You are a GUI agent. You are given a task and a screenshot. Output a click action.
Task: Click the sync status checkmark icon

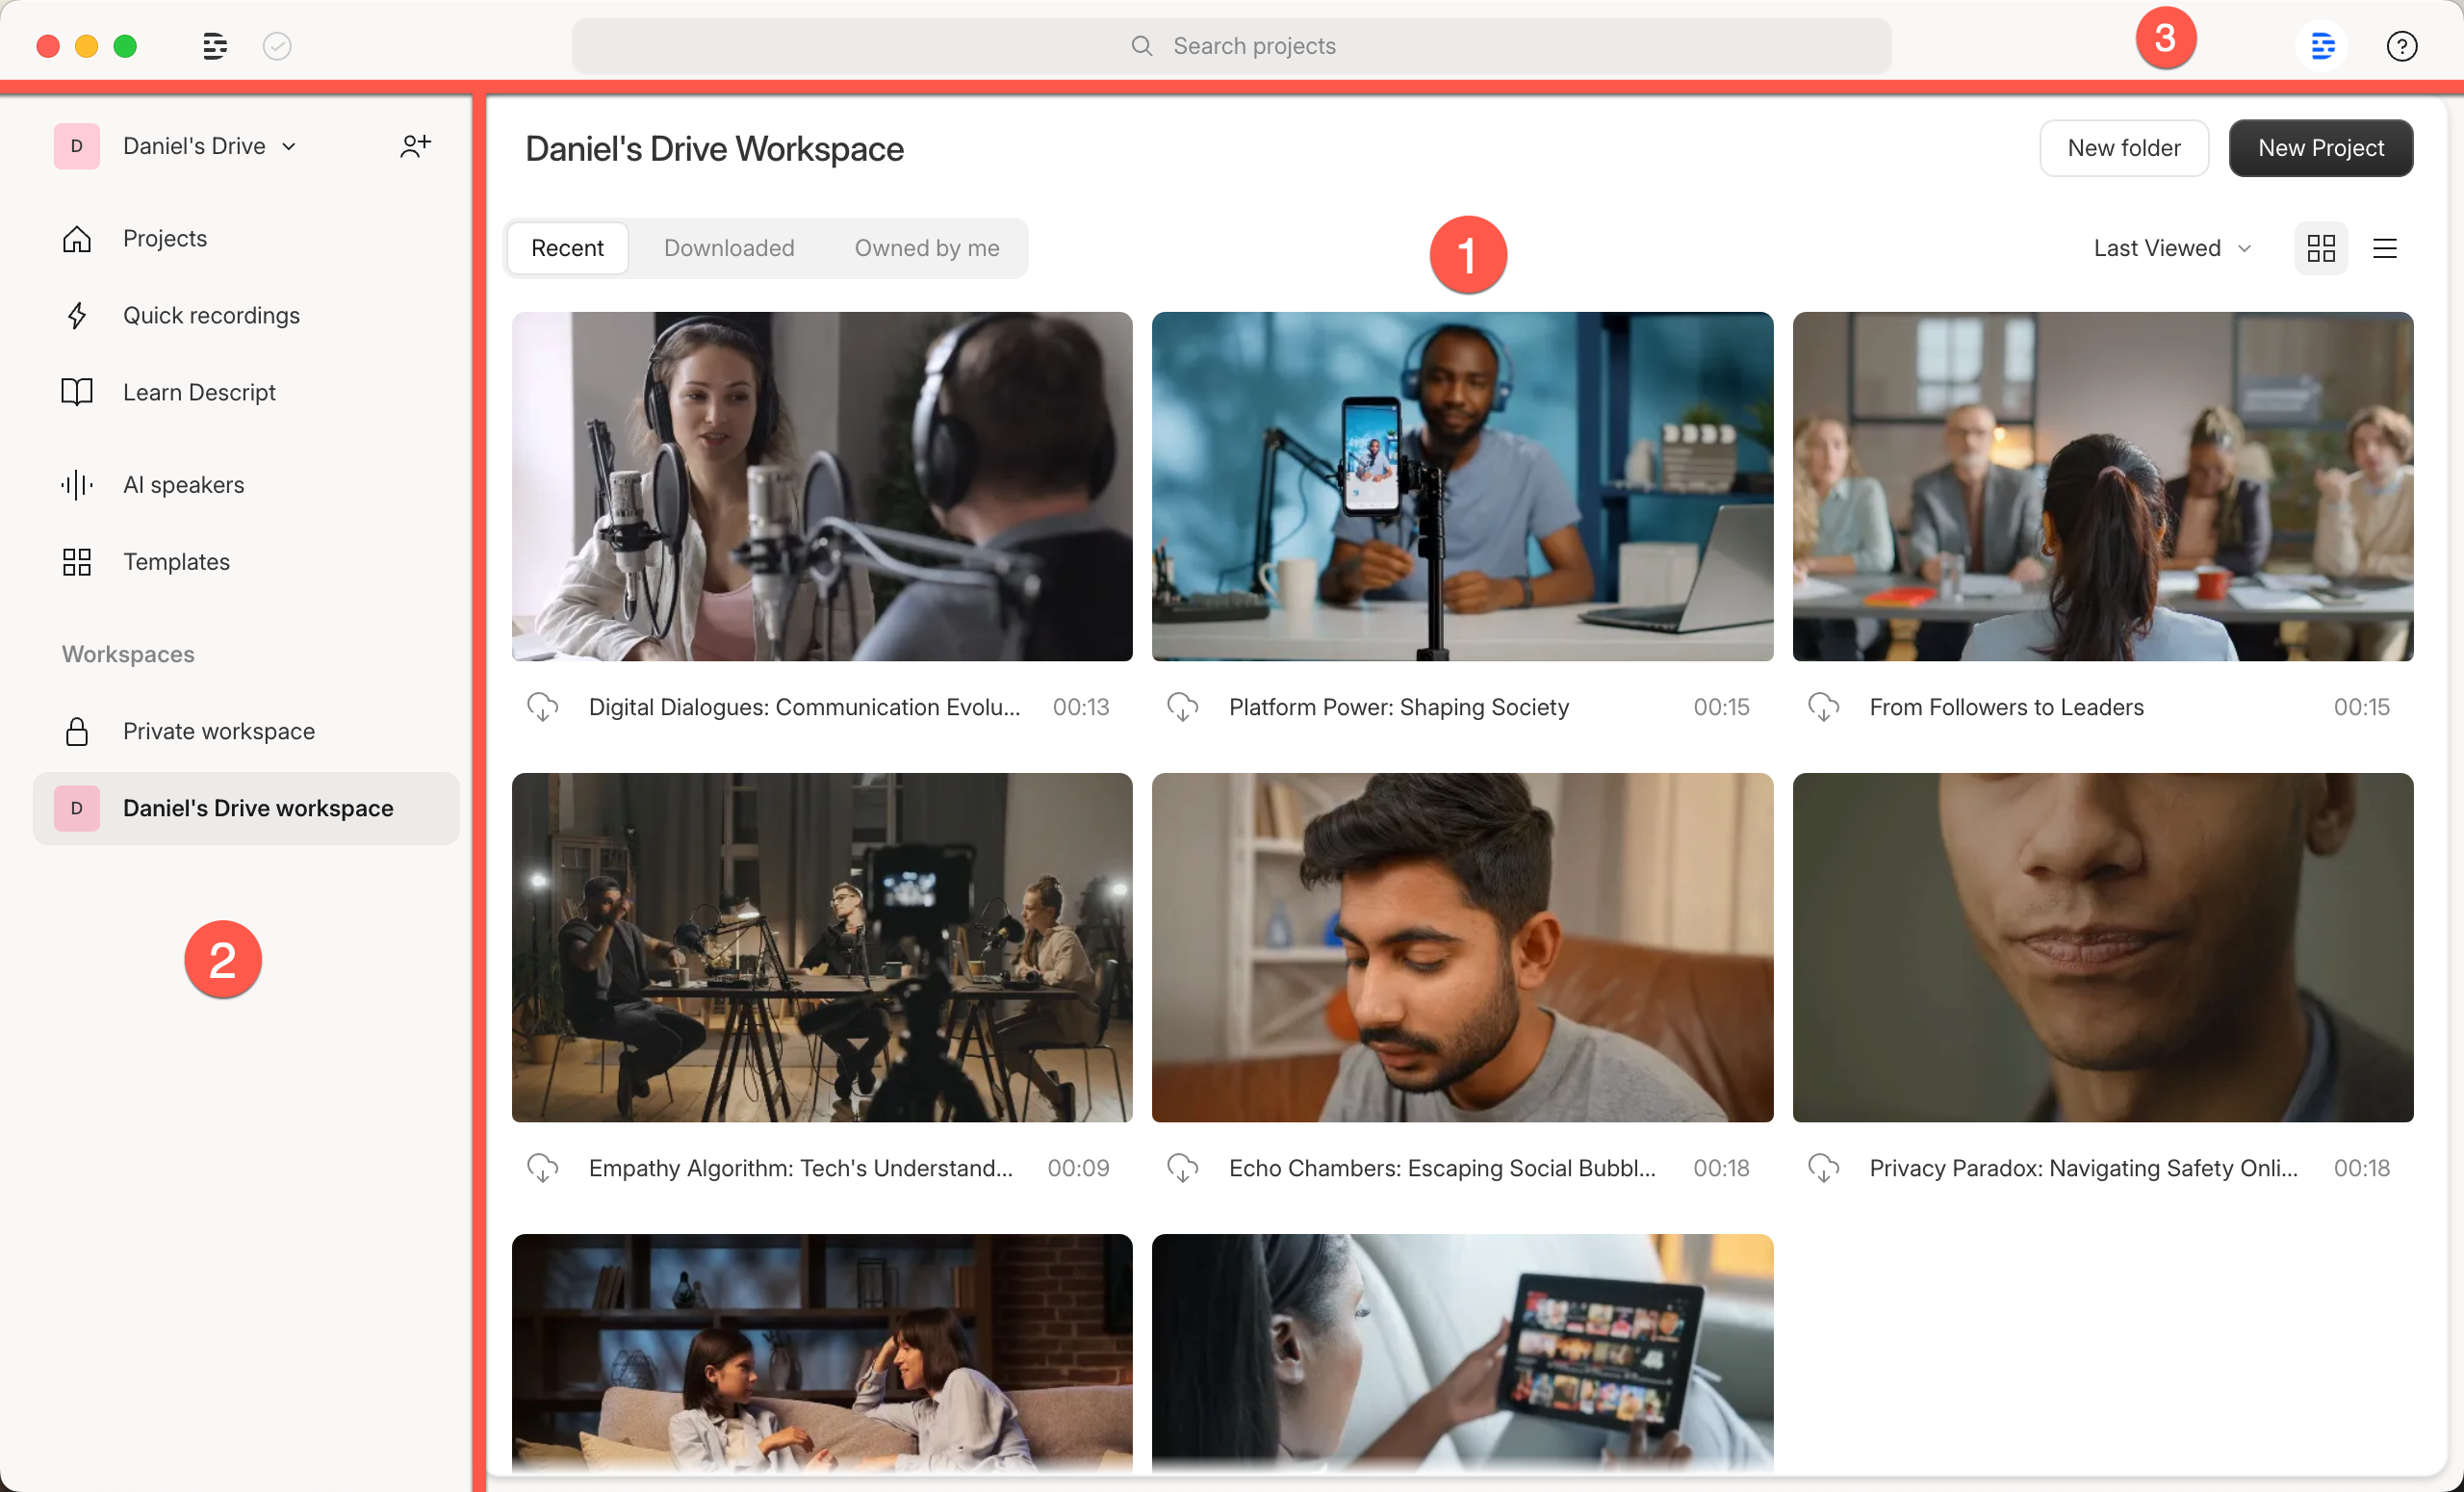tap(277, 46)
